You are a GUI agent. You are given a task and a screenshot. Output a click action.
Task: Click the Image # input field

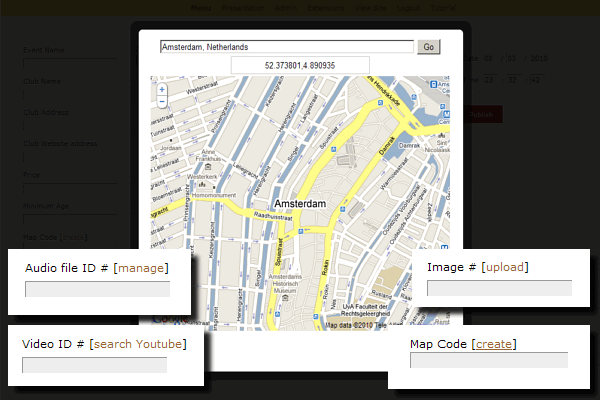pos(499,288)
